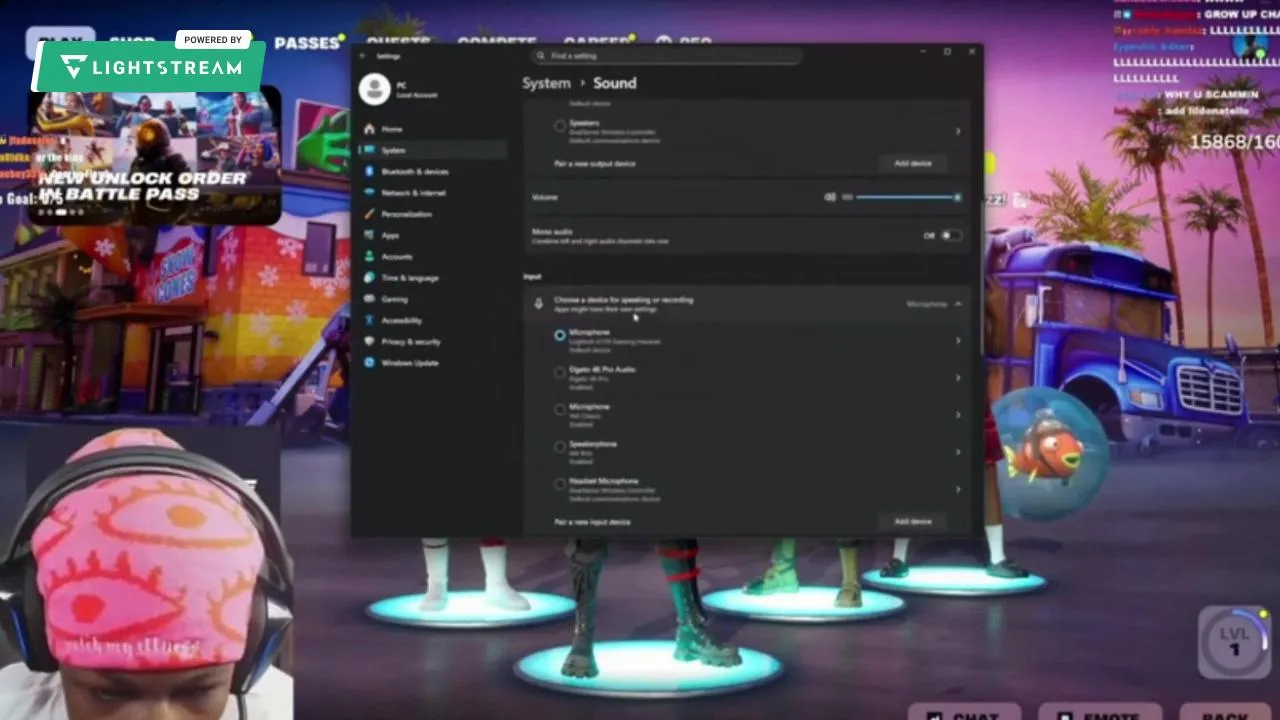Select the unselected Microphone radio button
This screenshot has width=1280, height=720.
560,410
